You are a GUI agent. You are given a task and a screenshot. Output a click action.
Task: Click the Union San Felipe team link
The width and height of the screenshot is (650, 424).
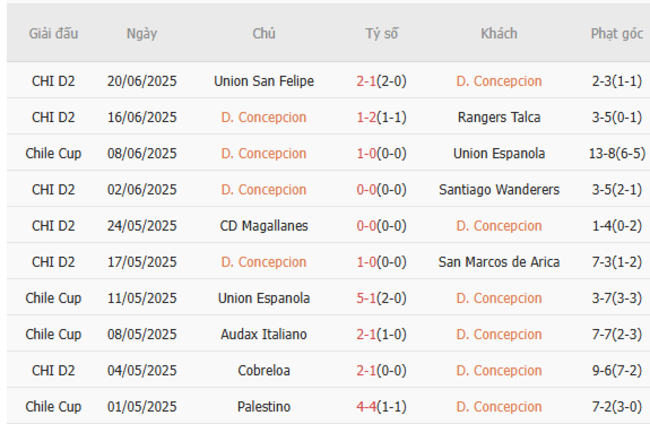(264, 81)
